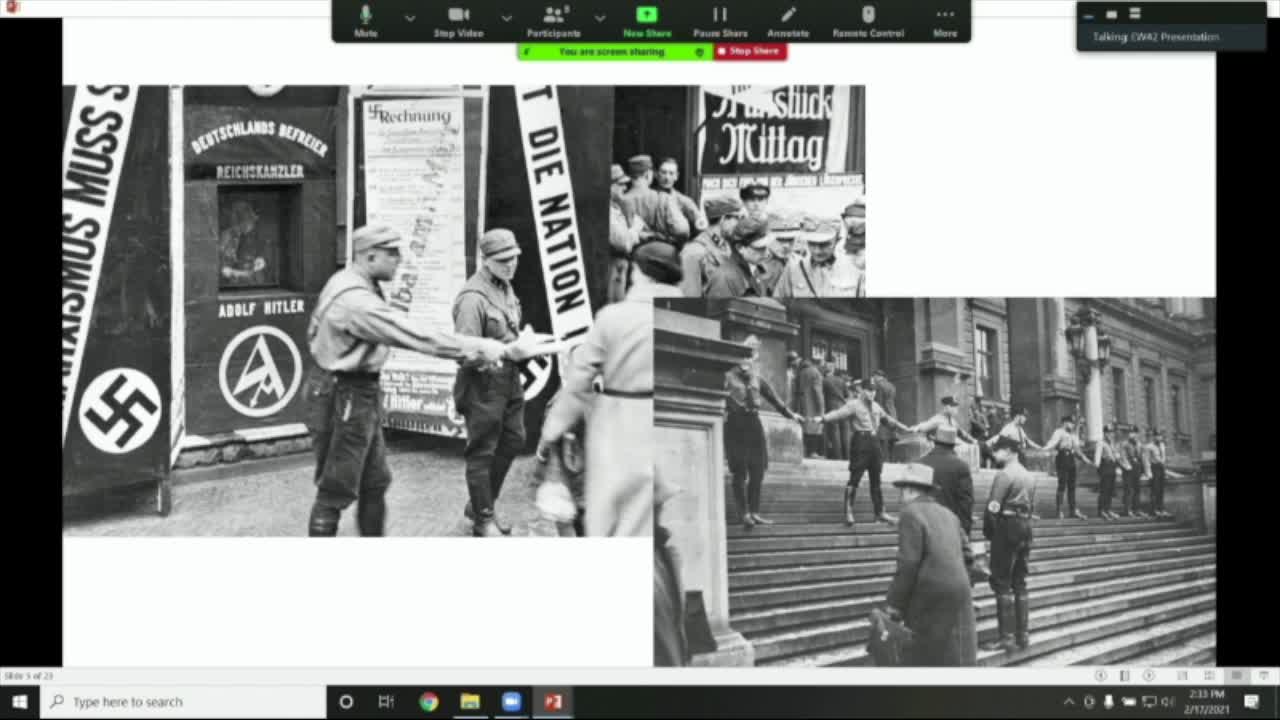
Task: Open Task View on taskbar
Action: point(386,701)
